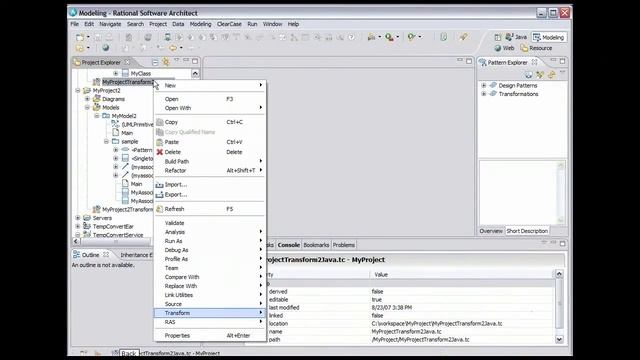The image size is (640, 360).
Task: Select Copy from the context menu
Action: click(x=210, y=122)
